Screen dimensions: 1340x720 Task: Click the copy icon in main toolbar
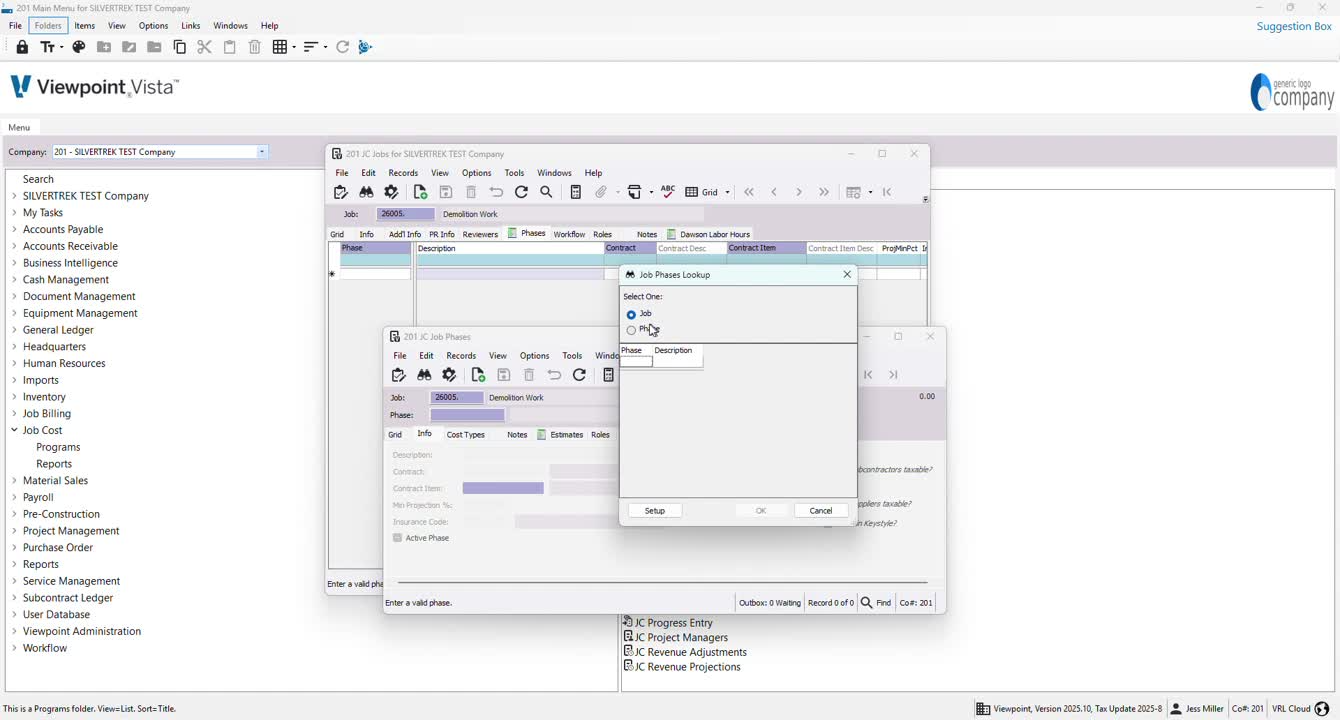180,47
